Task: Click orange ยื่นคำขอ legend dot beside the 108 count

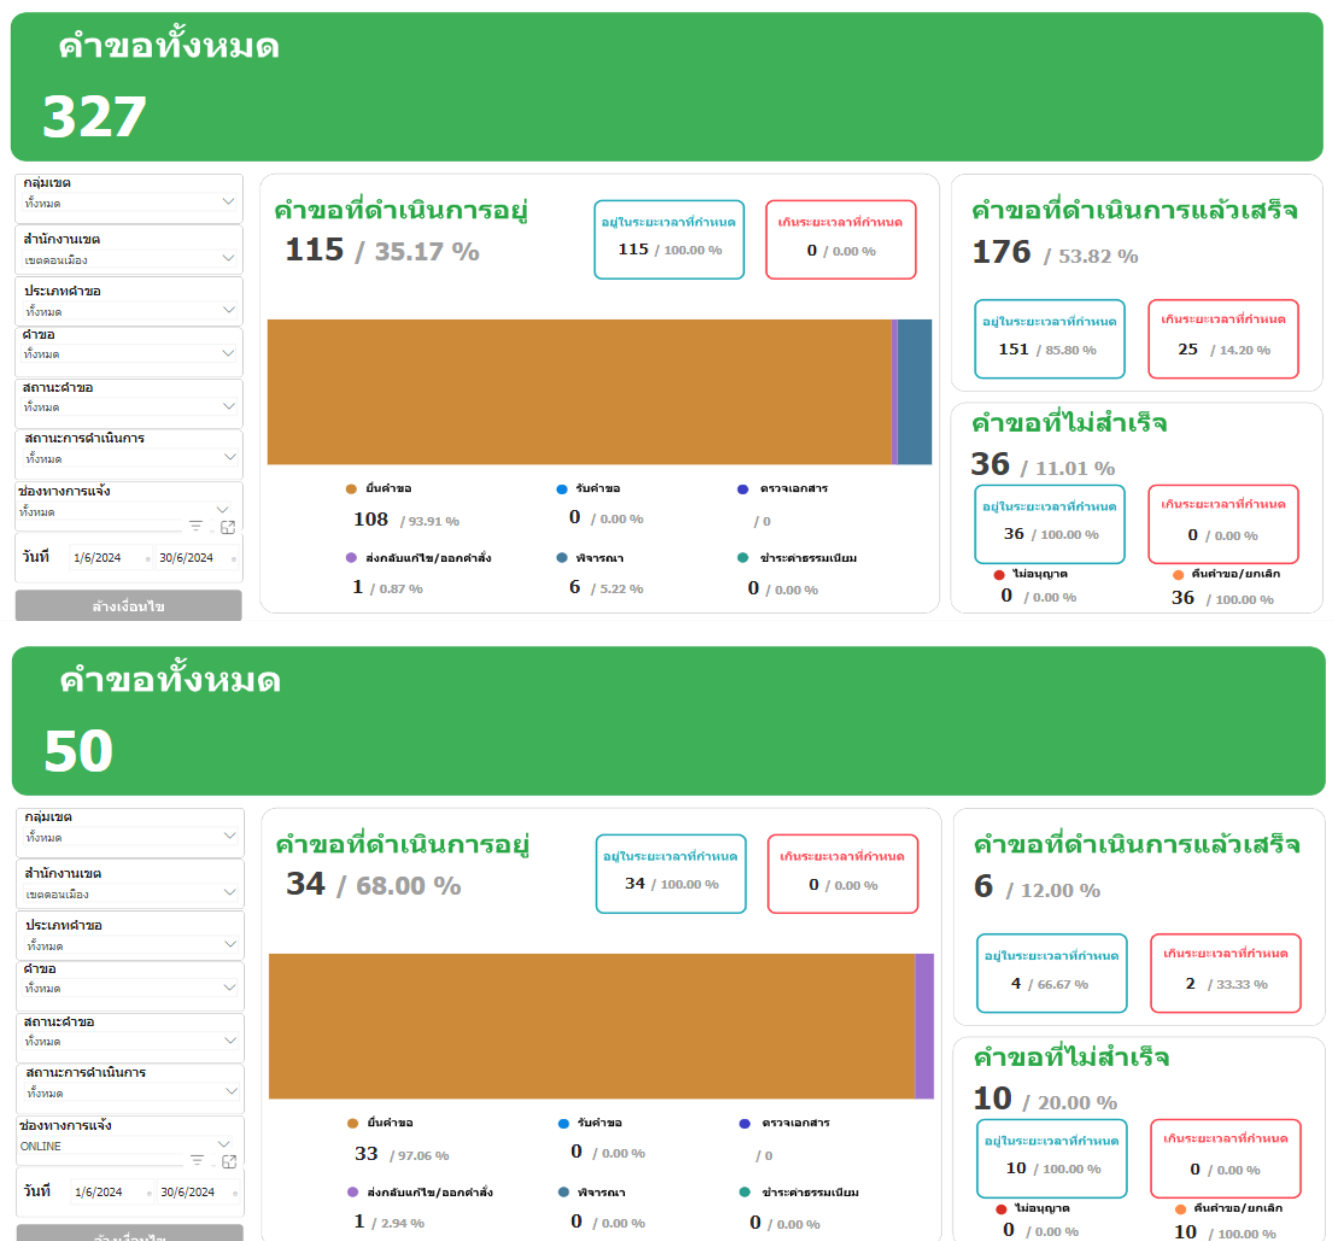Action: coord(351,489)
